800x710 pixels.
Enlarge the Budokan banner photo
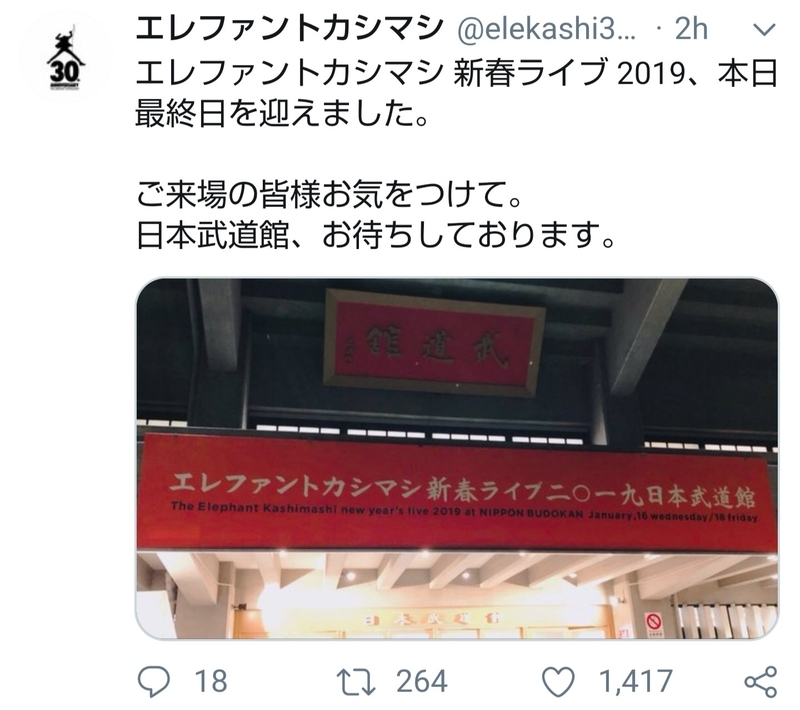457,458
